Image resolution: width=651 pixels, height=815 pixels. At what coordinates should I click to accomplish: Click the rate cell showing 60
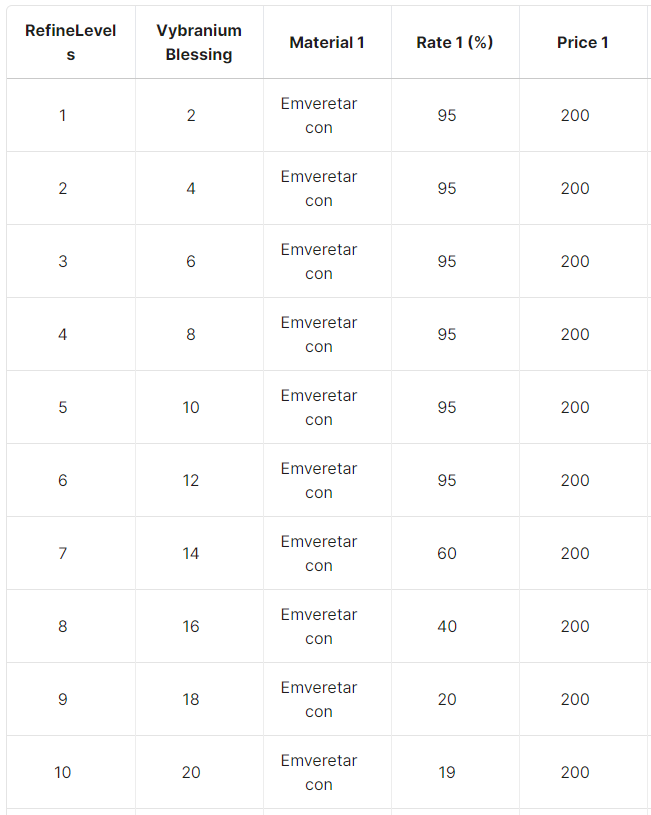tap(447, 553)
